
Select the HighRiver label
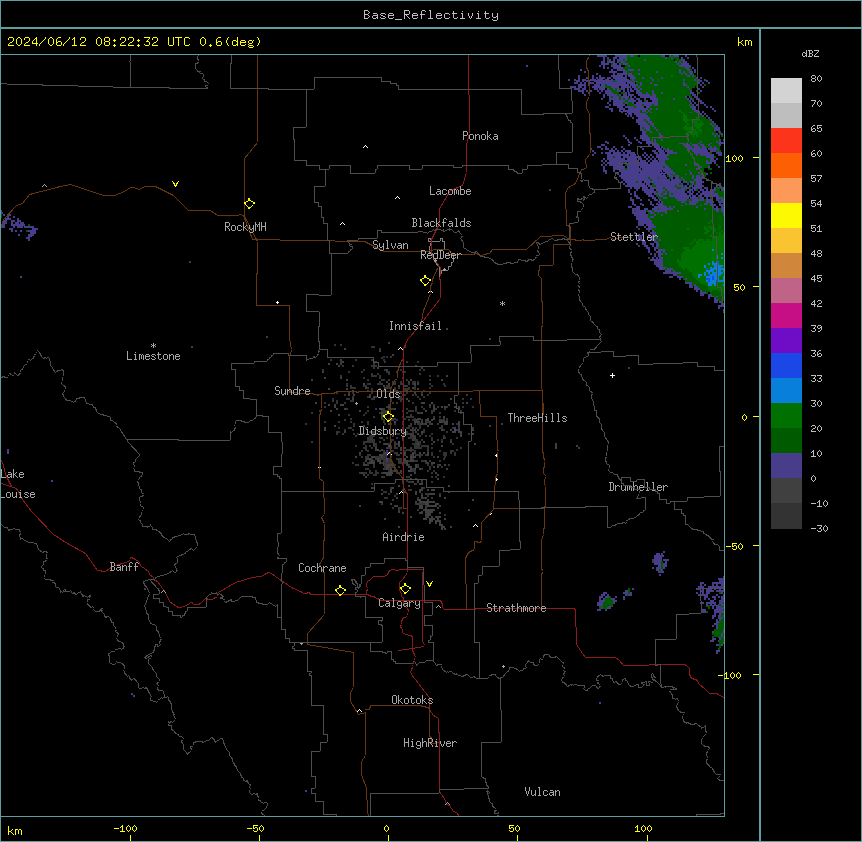point(430,743)
